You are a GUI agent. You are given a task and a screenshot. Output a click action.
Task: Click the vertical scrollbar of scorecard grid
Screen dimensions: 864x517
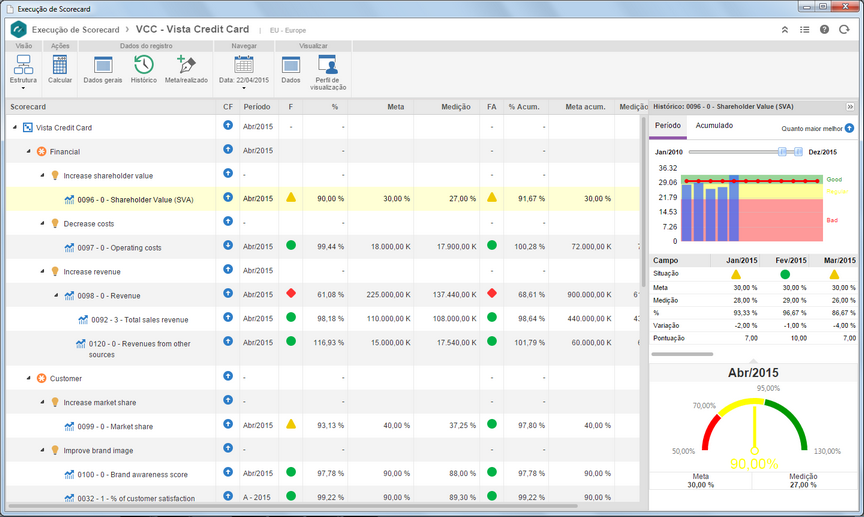tap(643, 202)
